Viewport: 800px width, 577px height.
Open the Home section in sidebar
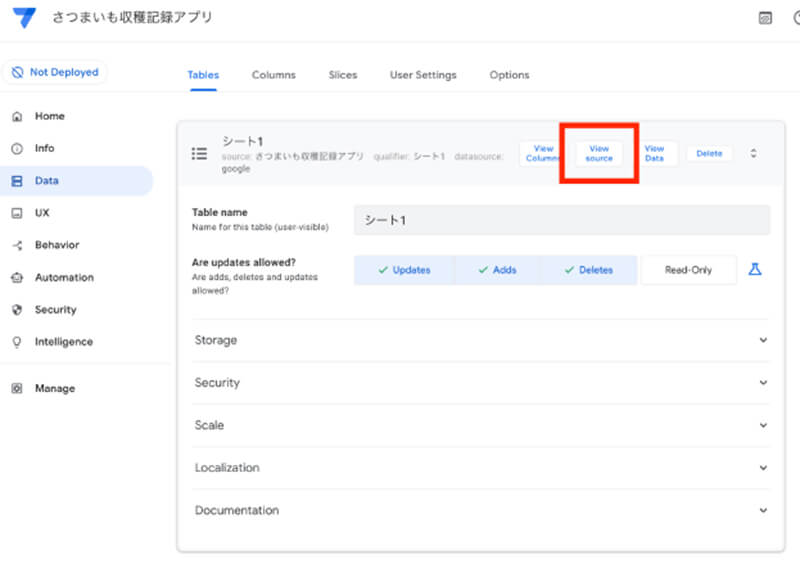coord(49,116)
